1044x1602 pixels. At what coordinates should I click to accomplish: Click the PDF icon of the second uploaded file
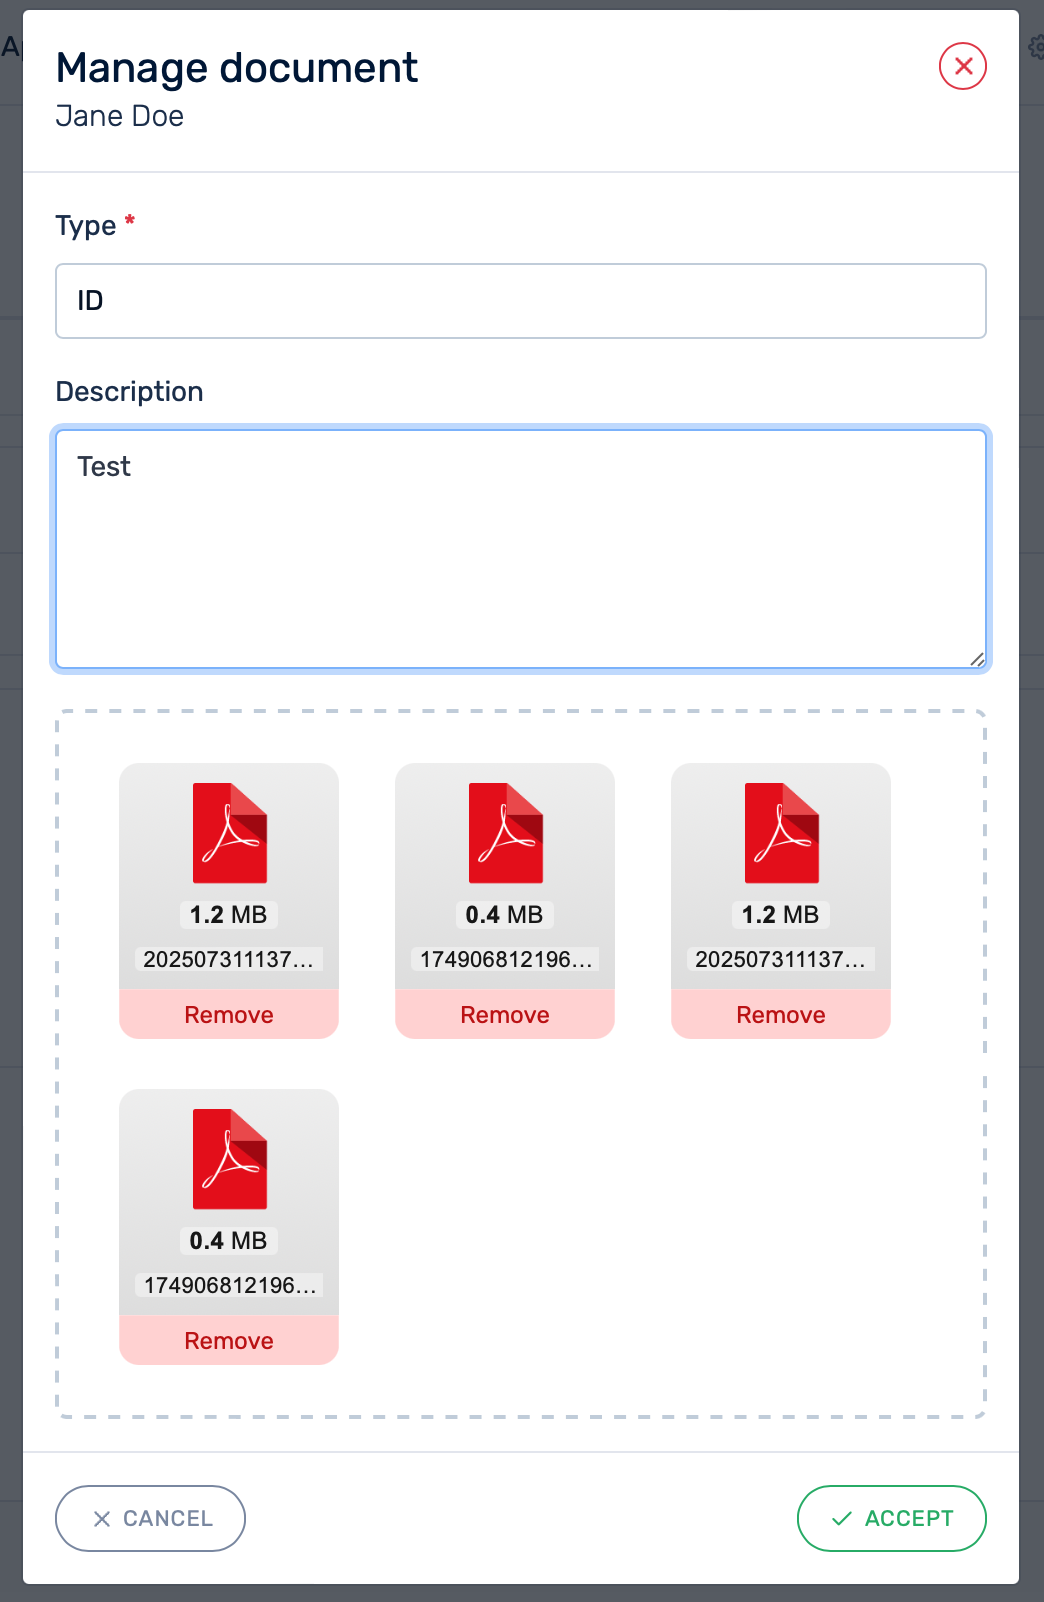point(506,833)
